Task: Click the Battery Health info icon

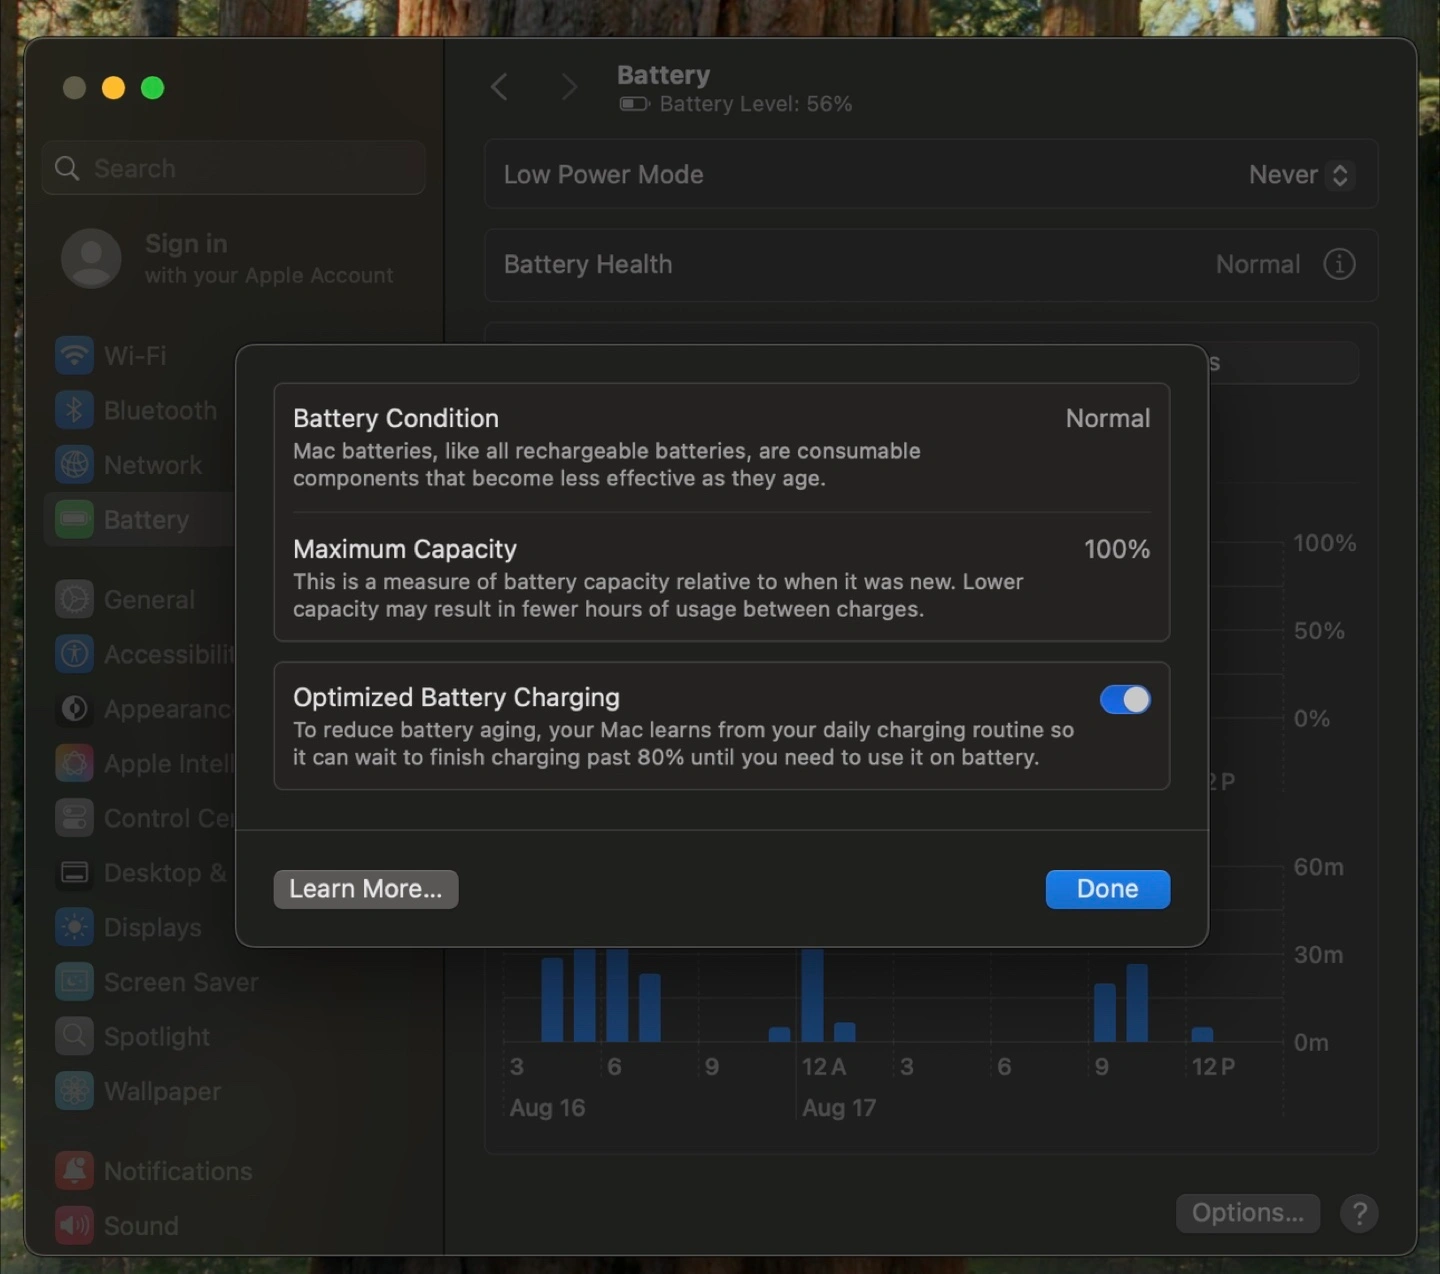Action: point(1339,264)
